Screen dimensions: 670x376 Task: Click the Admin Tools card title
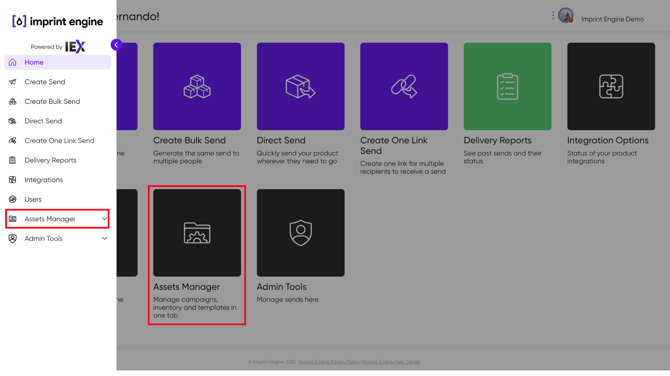pos(282,287)
